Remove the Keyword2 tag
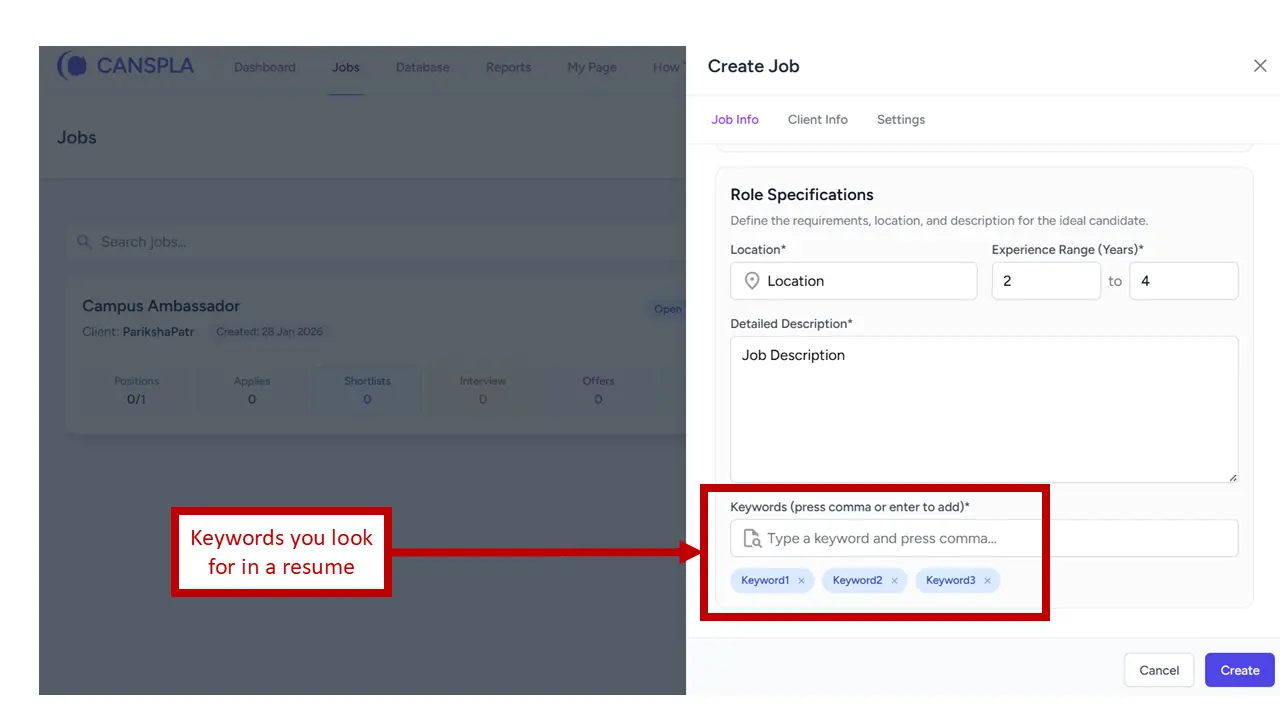Screen dimensions: 1280x720 pyautogui.click(x=894, y=581)
